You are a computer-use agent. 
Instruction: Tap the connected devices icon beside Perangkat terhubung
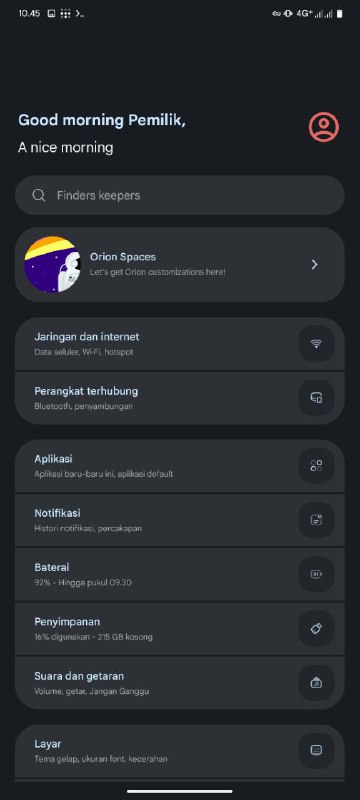click(316, 397)
